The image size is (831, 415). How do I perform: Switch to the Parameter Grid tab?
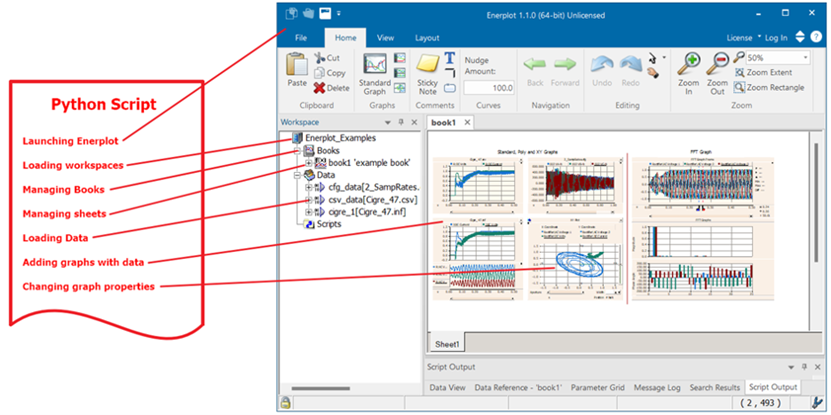pos(598,387)
